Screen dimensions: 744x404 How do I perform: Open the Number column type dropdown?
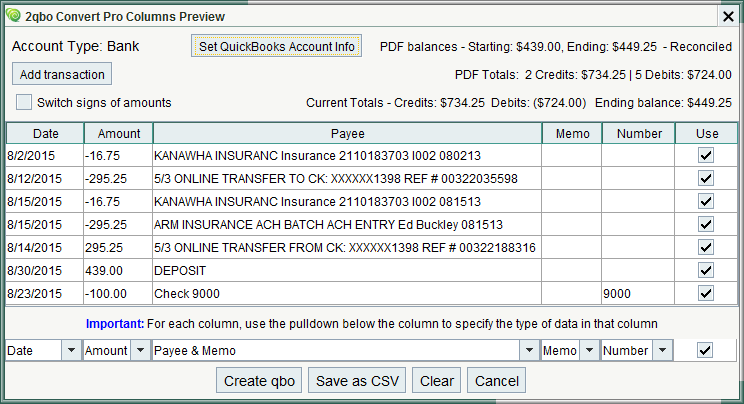(x=662, y=350)
